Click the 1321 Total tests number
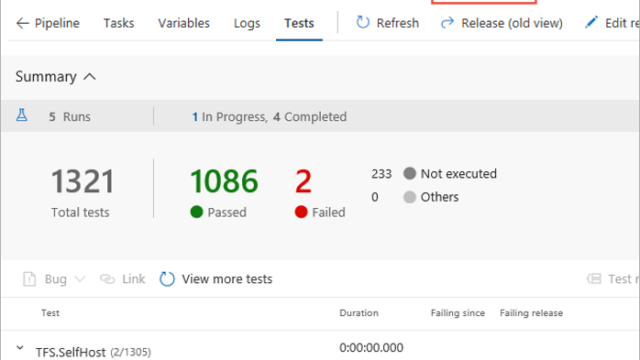640x360 pixels. [83, 181]
